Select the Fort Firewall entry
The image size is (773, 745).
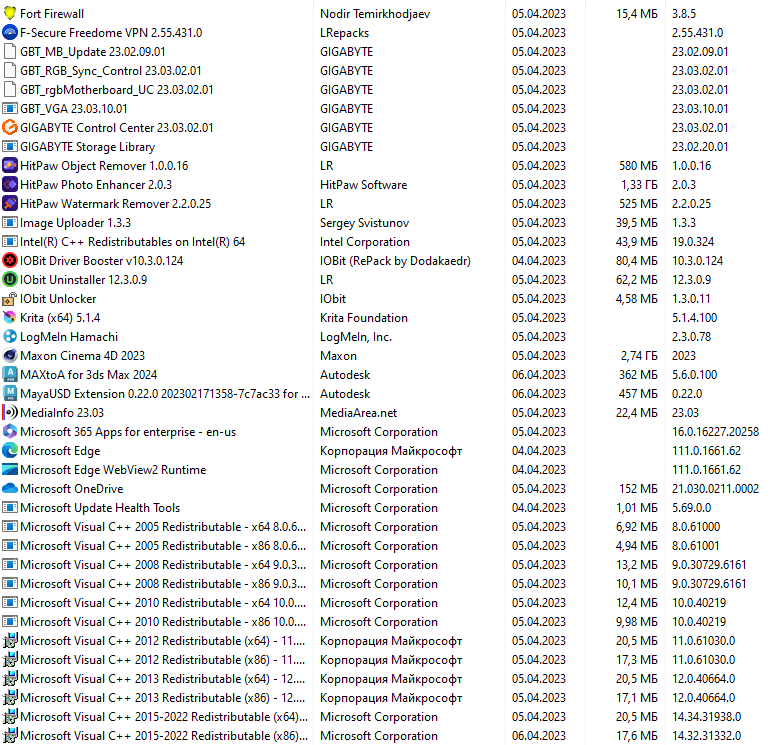point(52,13)
